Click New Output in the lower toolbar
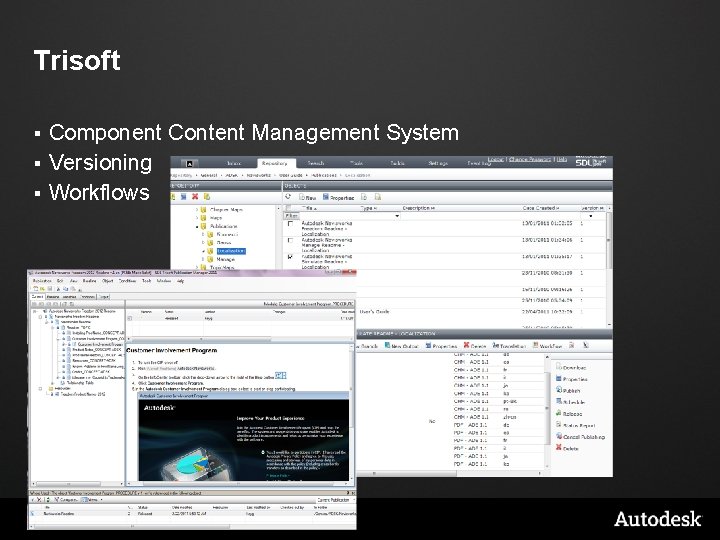Viewport: 720px width, 540px height. [x=401, y=346]
